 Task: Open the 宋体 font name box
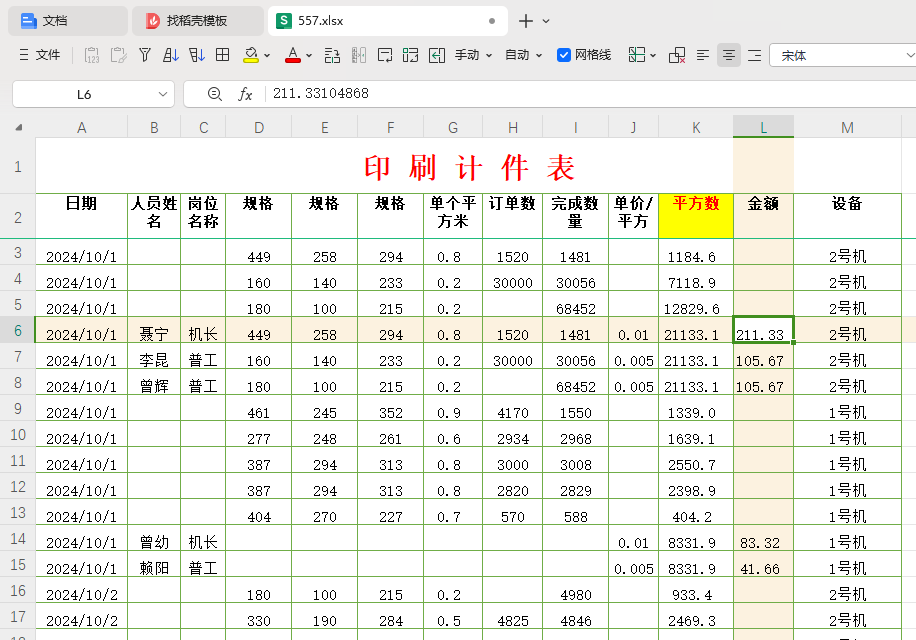[x=841, y=55]
